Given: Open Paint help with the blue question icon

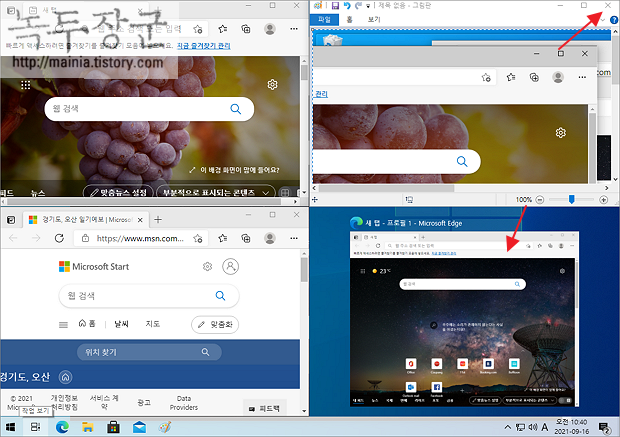Looking at the screenshot, I should tap(614, 20).
